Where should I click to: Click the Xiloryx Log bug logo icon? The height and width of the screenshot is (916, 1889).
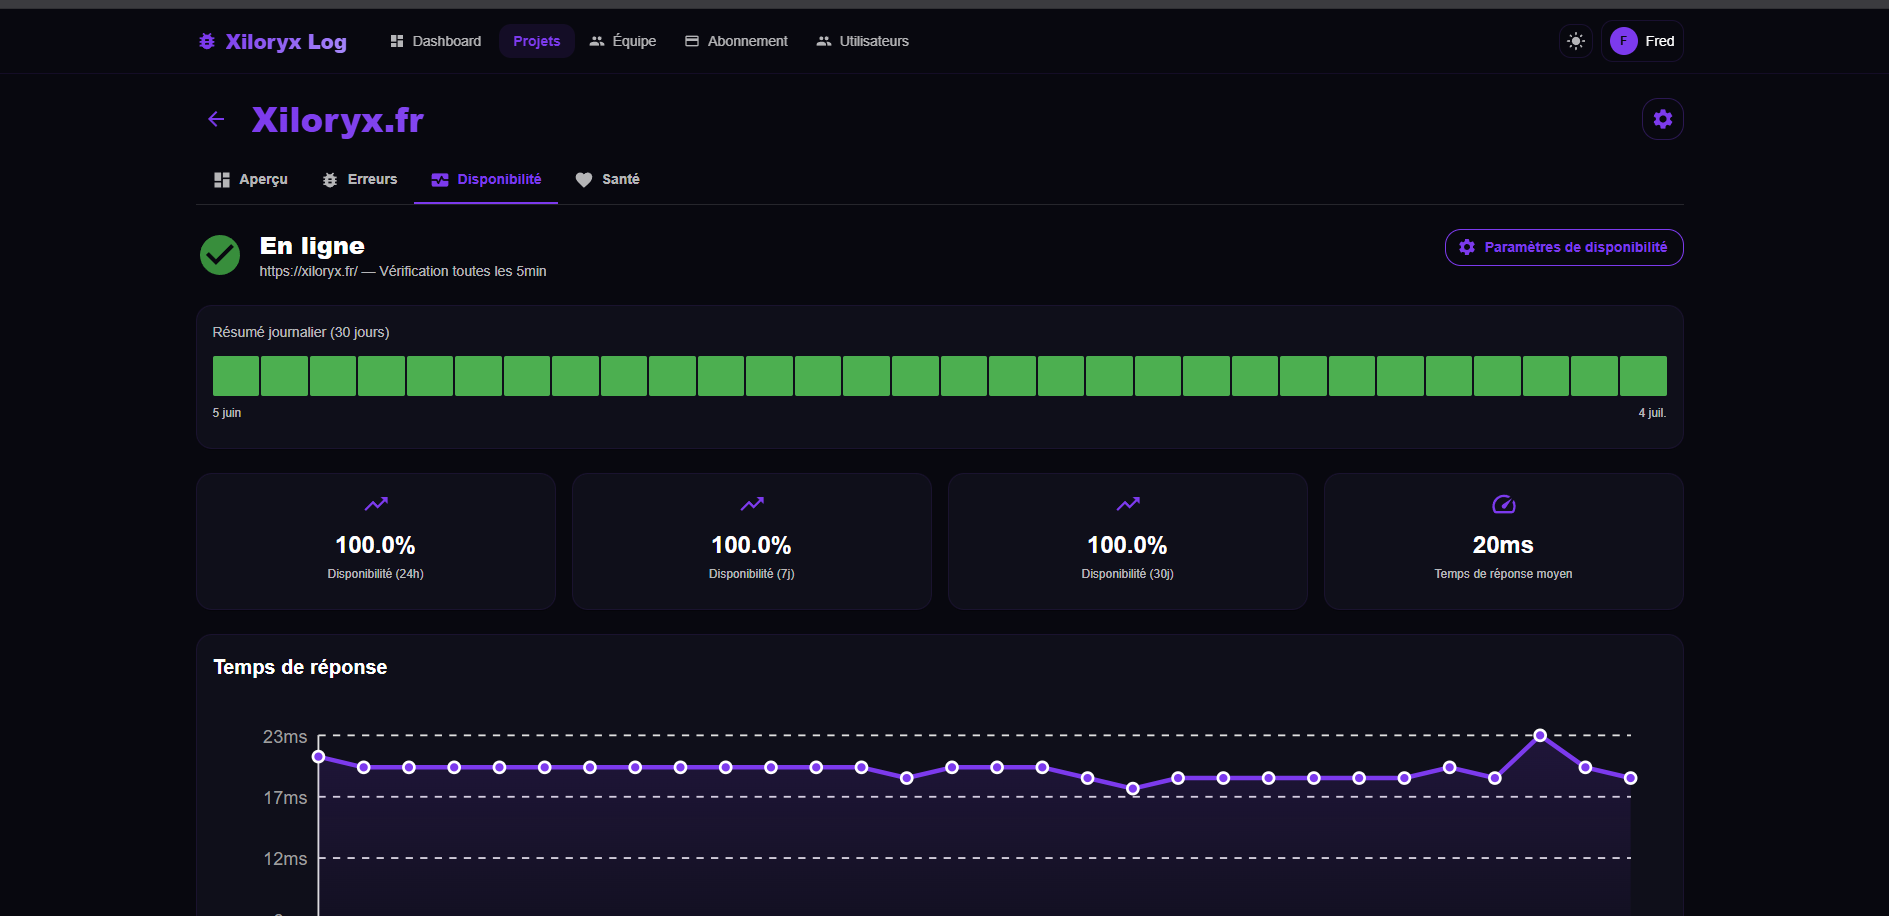tap(207, 41)
